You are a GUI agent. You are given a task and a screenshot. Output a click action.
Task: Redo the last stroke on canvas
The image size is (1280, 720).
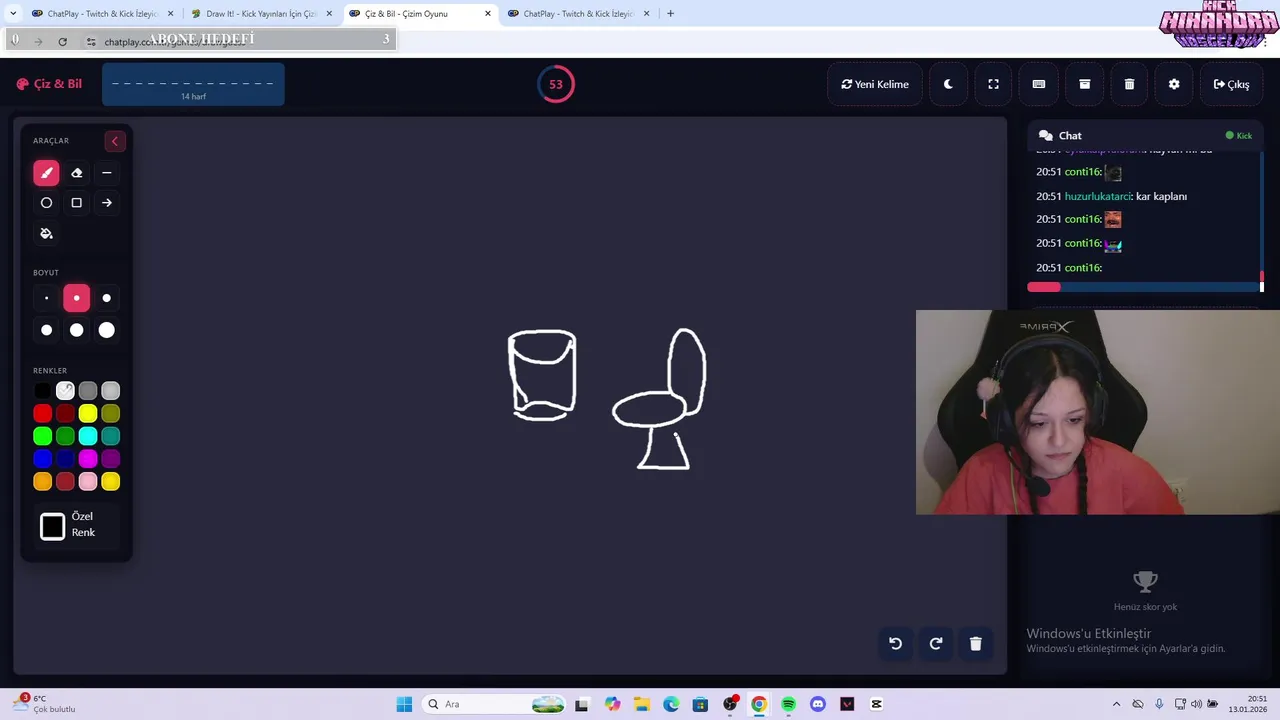(x=936, y=644)
